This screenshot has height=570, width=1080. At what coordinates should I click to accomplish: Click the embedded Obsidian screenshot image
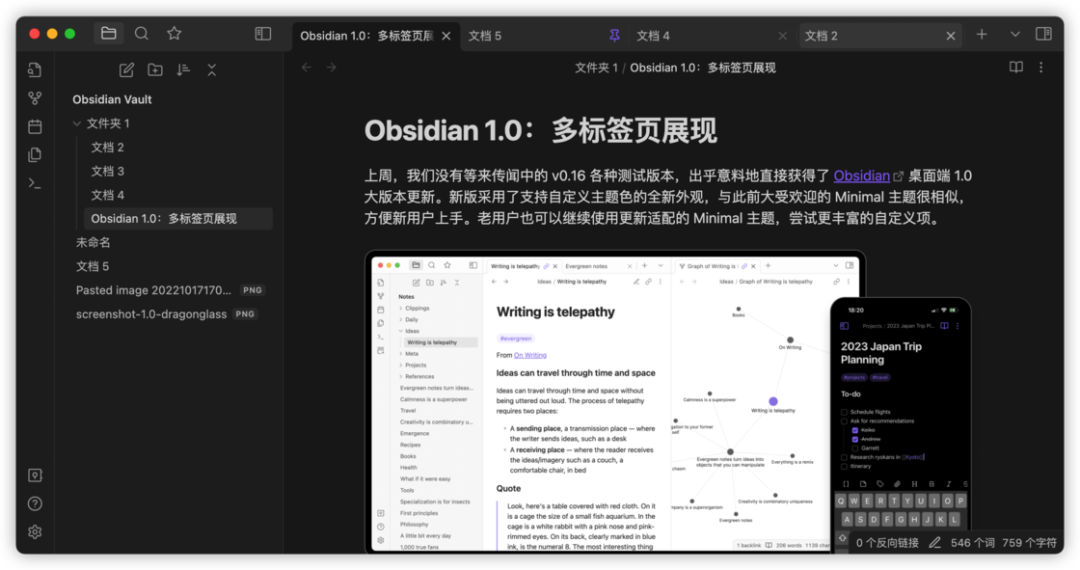tap(668, 402)
